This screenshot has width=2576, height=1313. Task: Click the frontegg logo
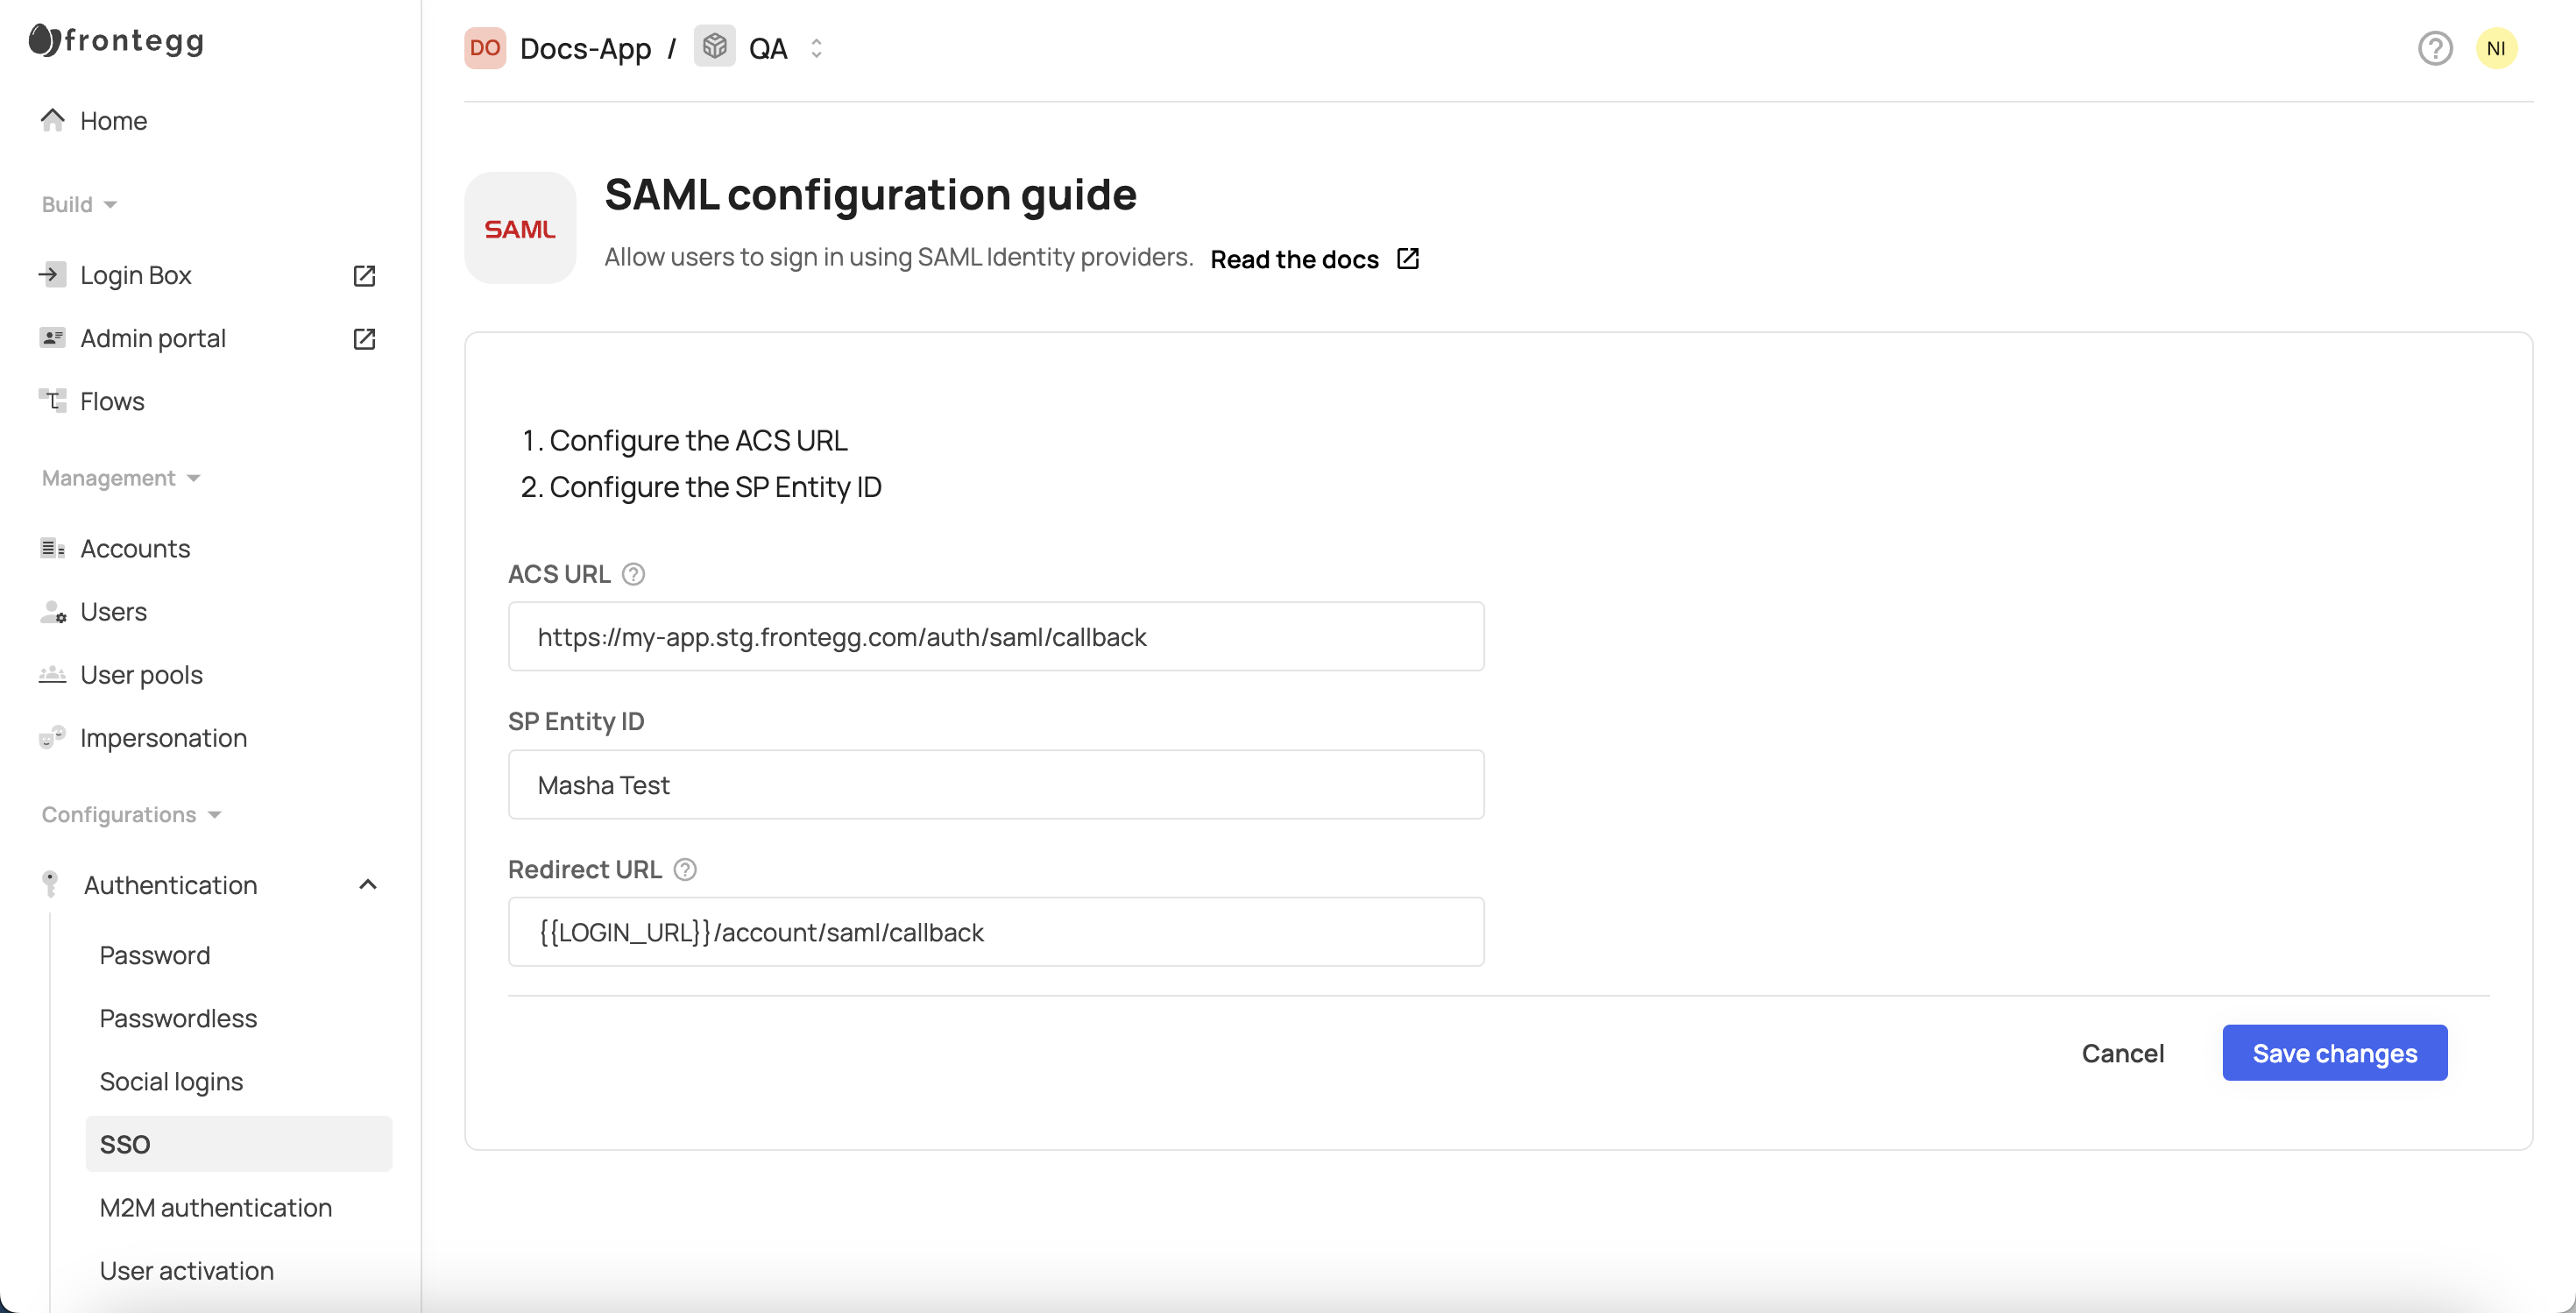(117, 40)
